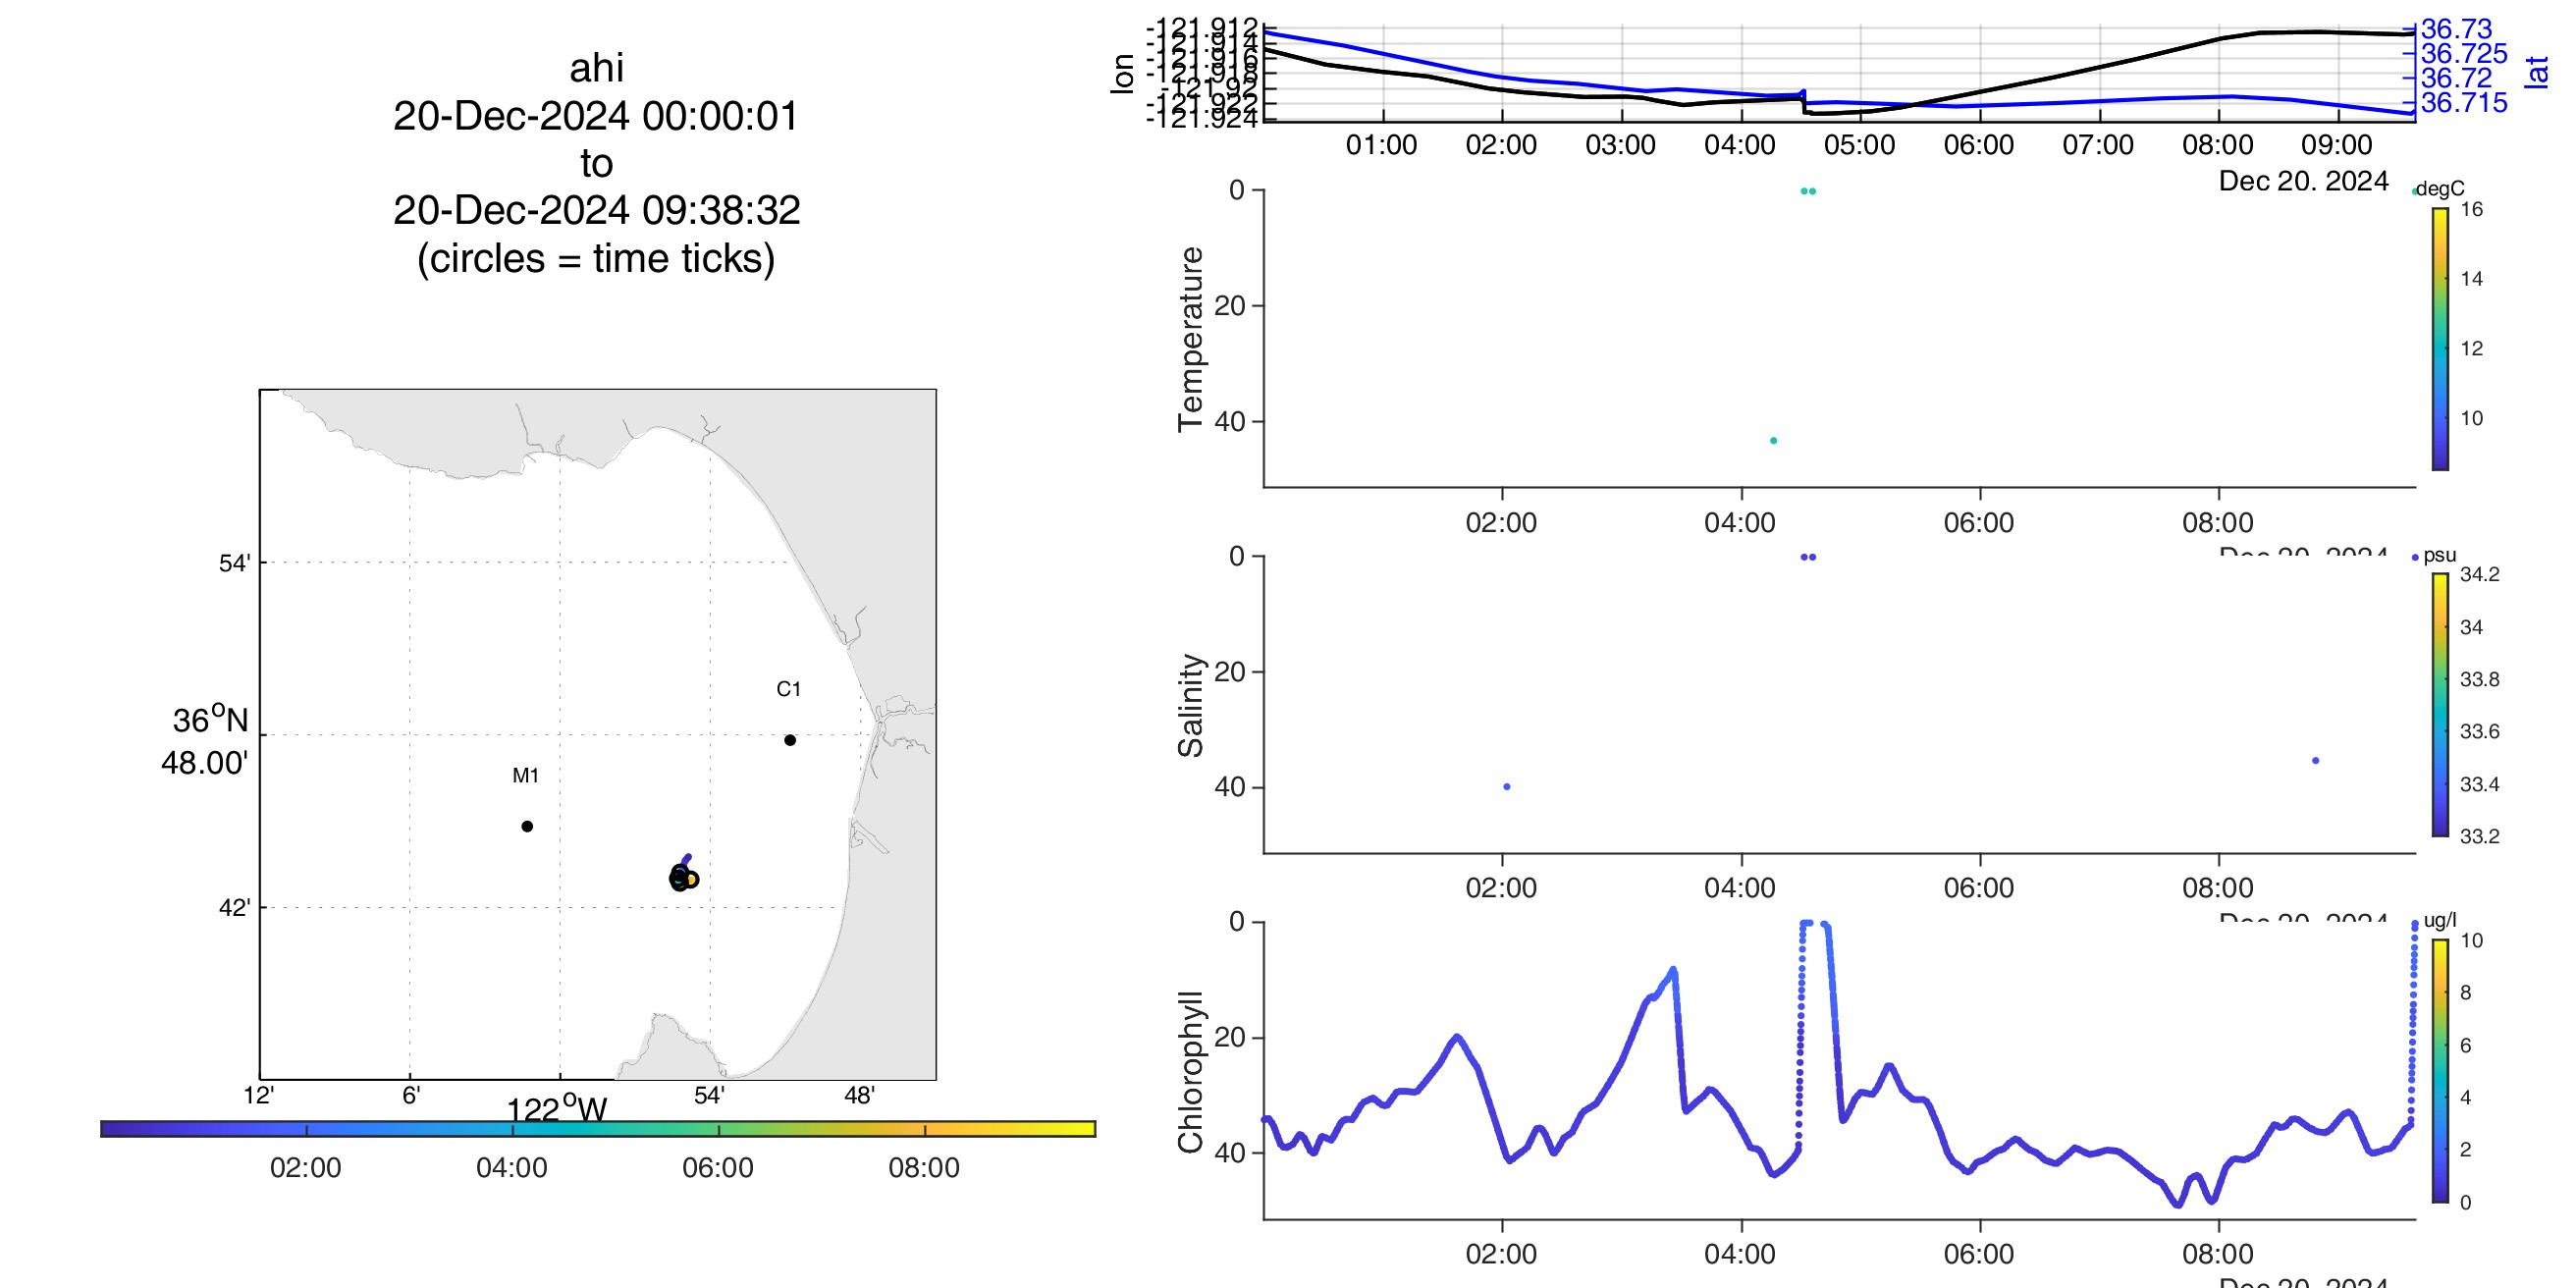This screenshot has height=1288, width=2576.
Task: Click the chlorophyll peak near 03:30
Action: click(x=1672, y=971)
